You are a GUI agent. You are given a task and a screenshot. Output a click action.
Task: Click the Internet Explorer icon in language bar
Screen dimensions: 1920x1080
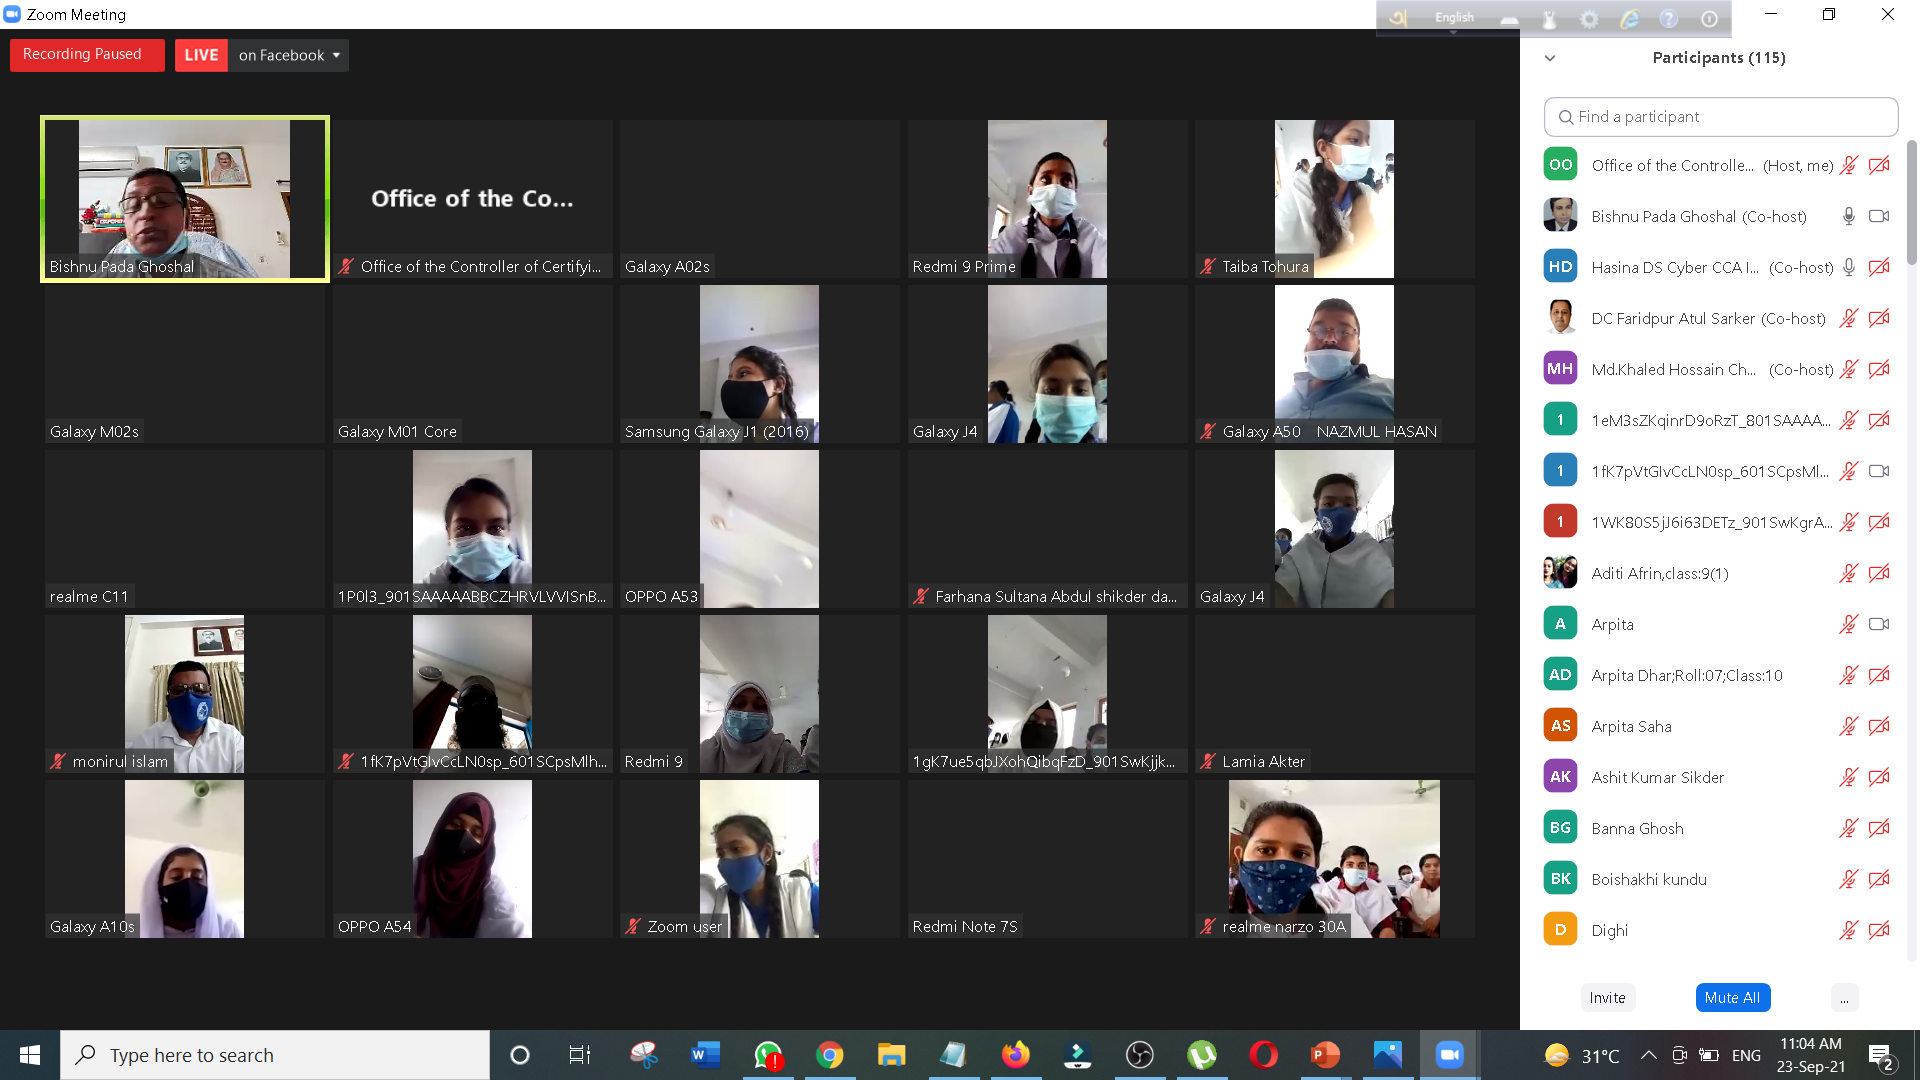tap(1629, 19)
